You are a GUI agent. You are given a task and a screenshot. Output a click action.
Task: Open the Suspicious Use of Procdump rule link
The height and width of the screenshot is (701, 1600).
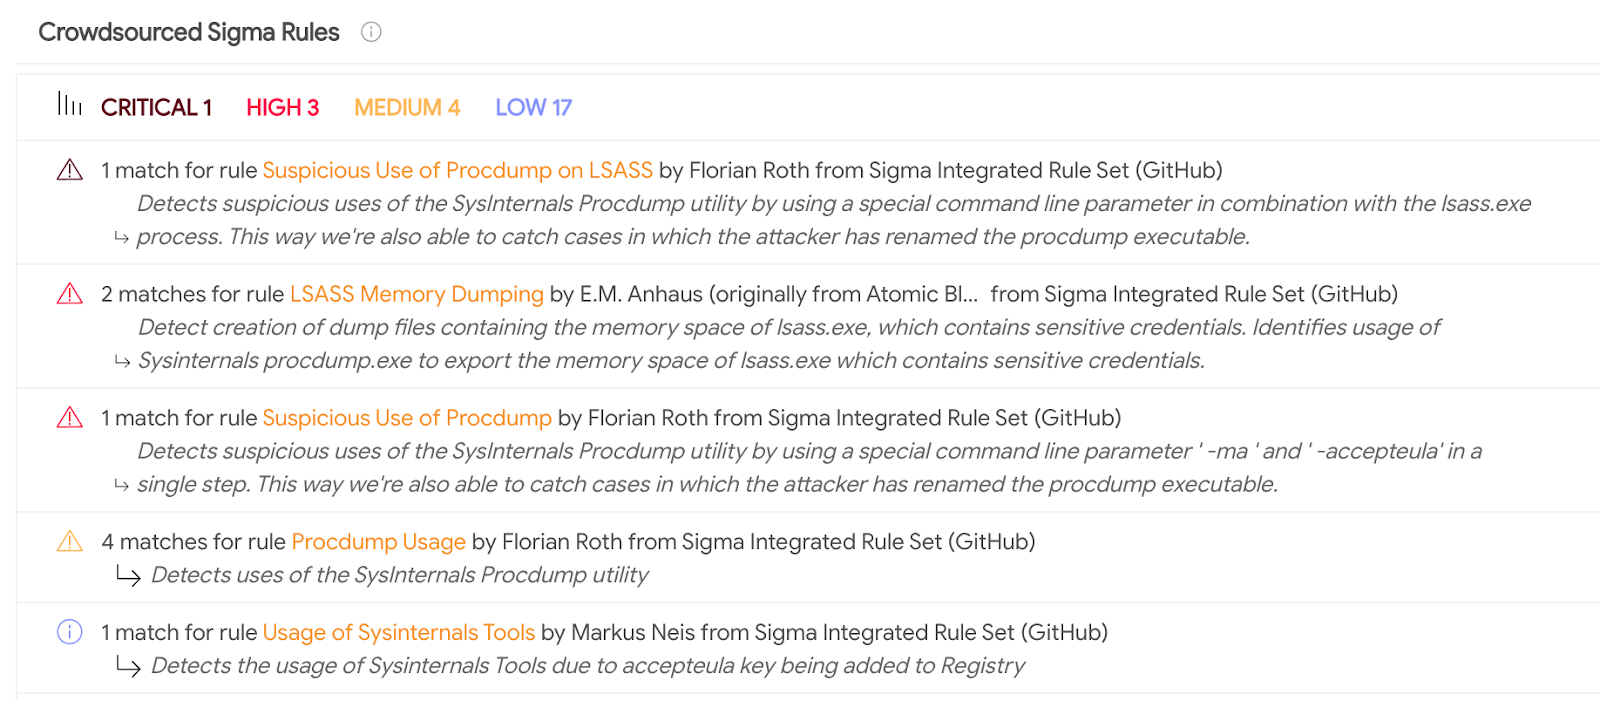pyautogui.click(x=407, y=418)
